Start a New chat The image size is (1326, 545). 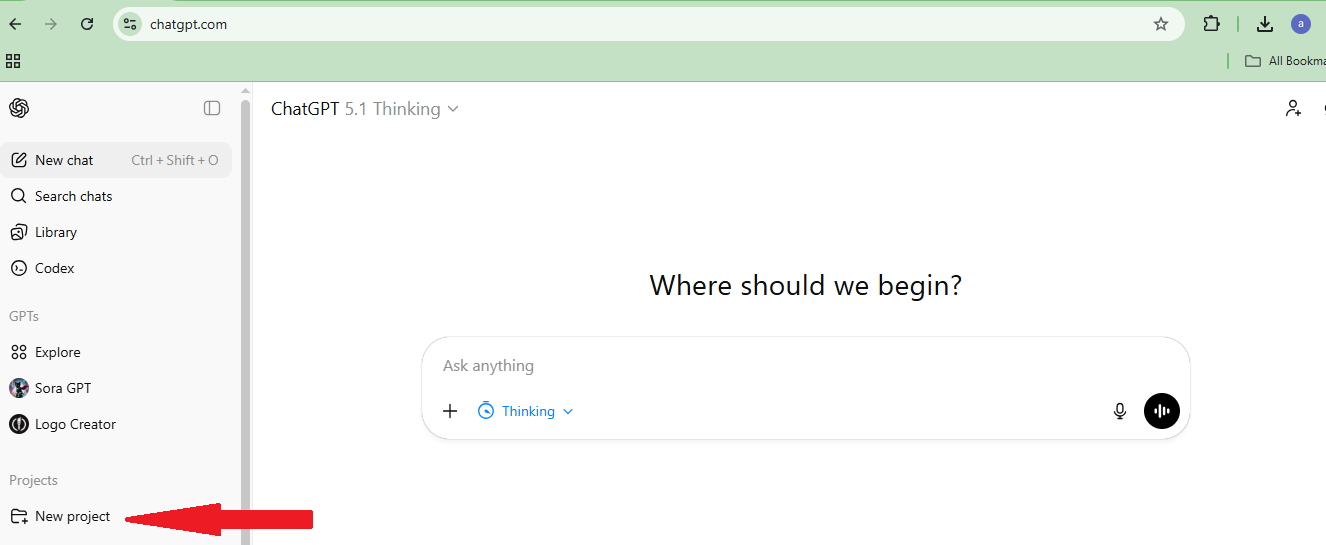[x=64, y=160]
